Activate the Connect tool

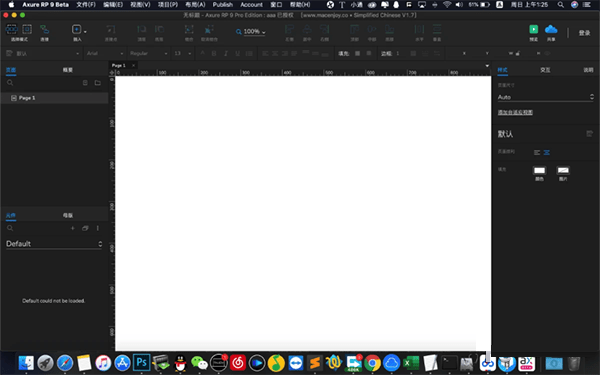[x=45, y=29]
